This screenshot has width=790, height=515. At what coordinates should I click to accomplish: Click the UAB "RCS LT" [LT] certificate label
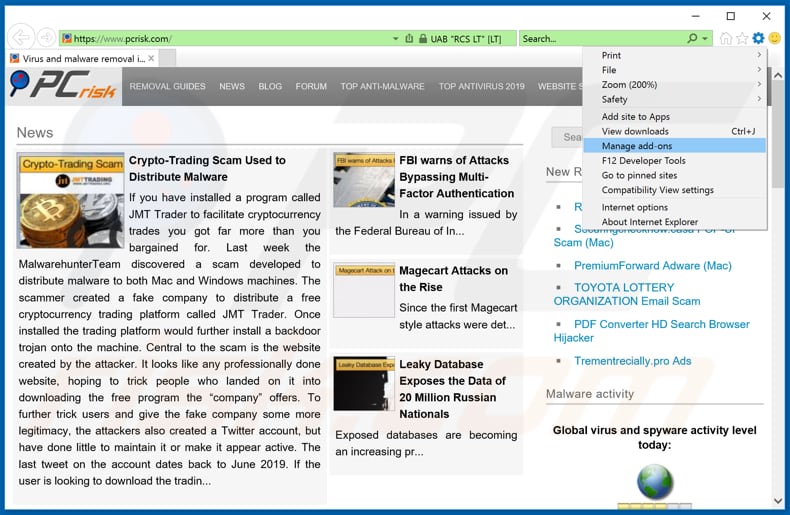click(x=466, y=38)
